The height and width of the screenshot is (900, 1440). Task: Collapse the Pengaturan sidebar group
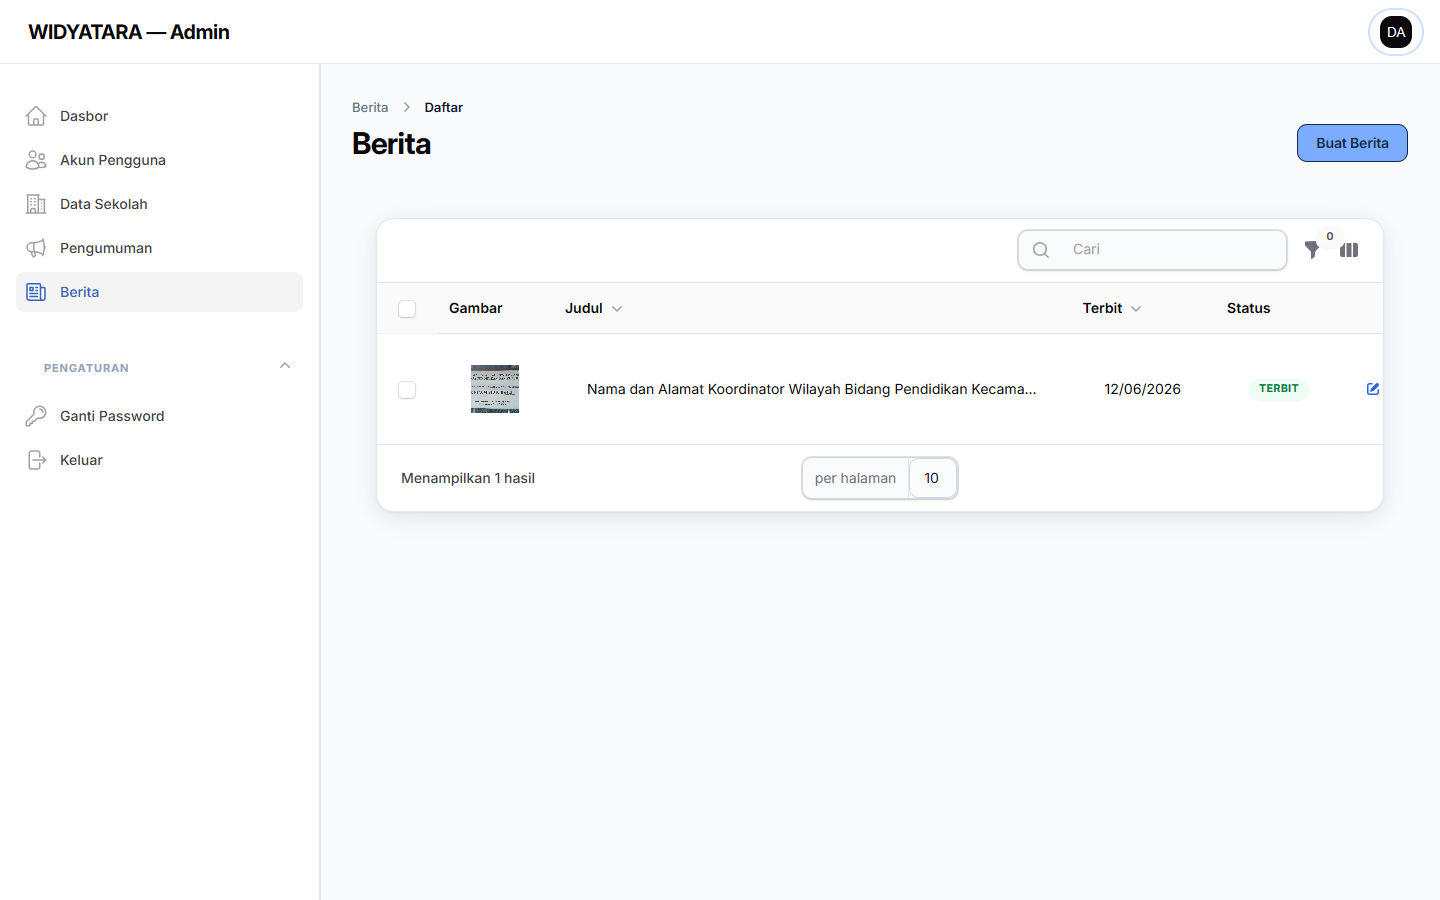[285, 366]
